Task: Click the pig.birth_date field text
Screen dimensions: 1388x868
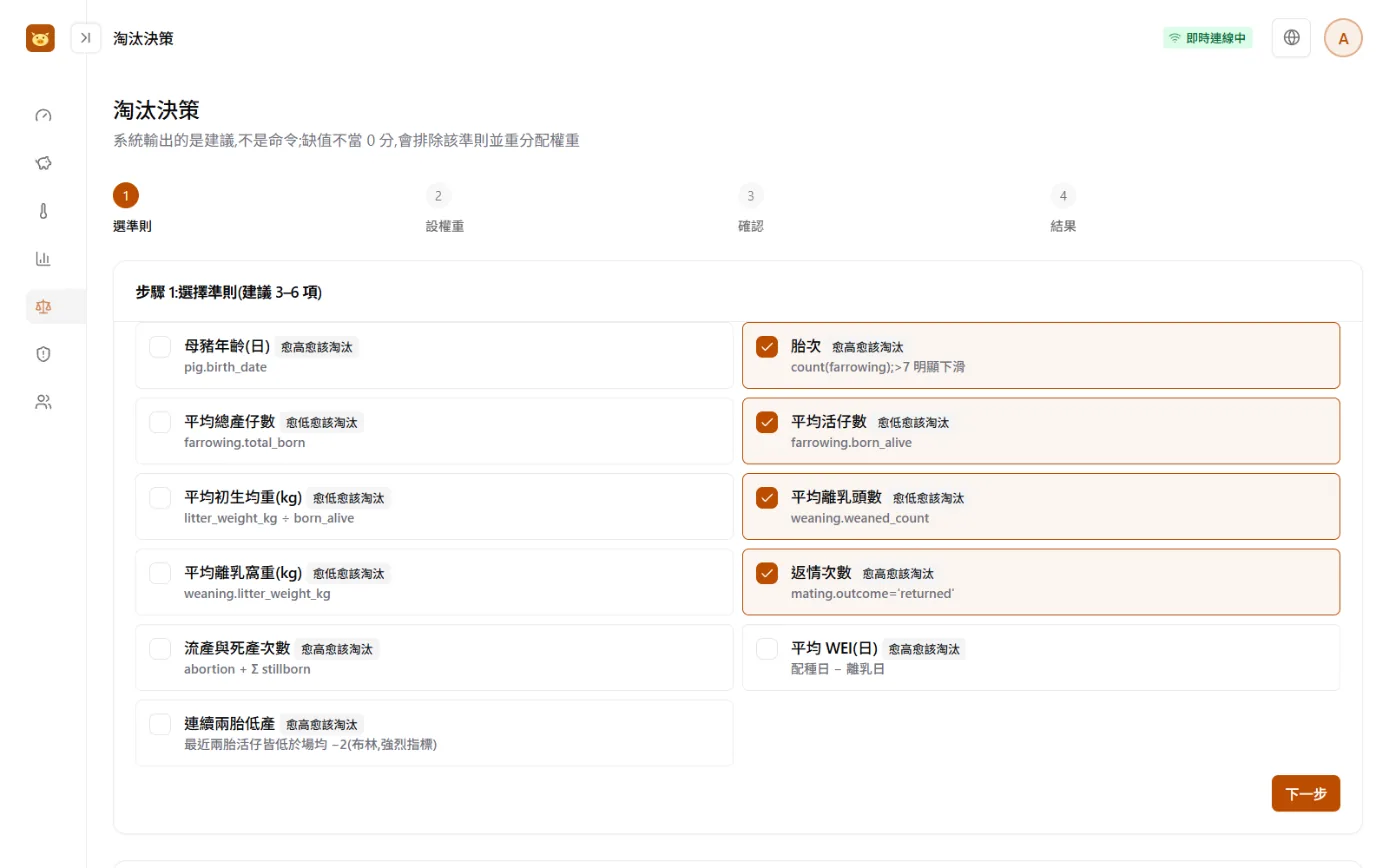Action: (226, 367)
